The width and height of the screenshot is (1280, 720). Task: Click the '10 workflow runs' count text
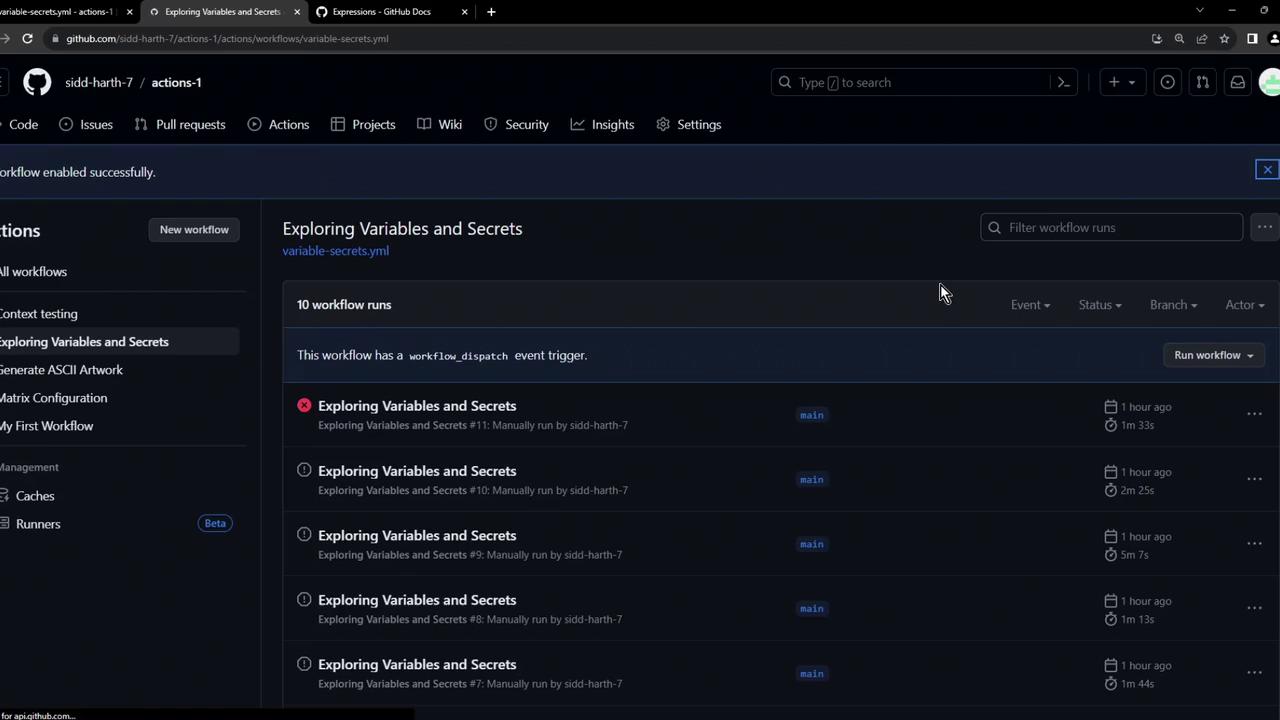click(x=344, y=305)
